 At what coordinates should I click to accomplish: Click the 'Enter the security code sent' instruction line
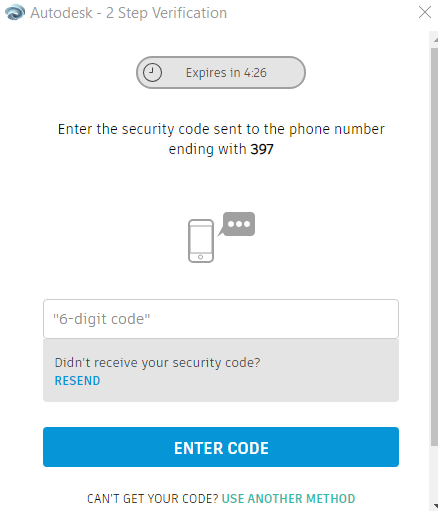point(221,129)
